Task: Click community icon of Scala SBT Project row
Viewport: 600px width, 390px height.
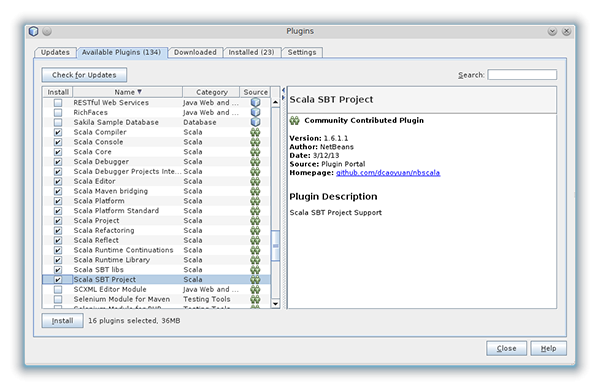Action: click(255, 279)
